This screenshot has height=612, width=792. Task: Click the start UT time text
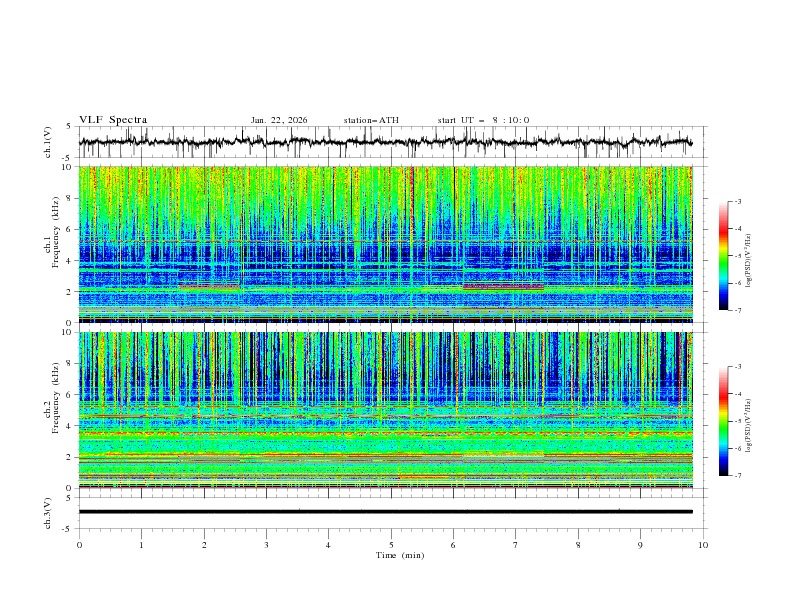coord(483,120)
